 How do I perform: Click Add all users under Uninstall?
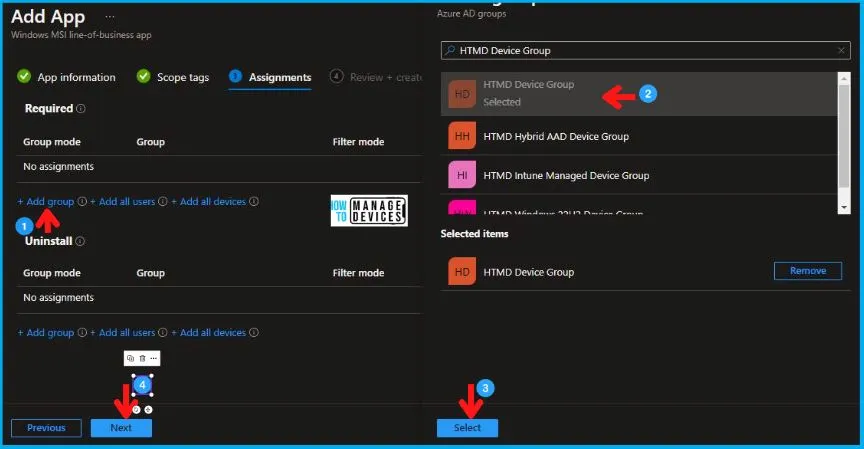[123, 333]
